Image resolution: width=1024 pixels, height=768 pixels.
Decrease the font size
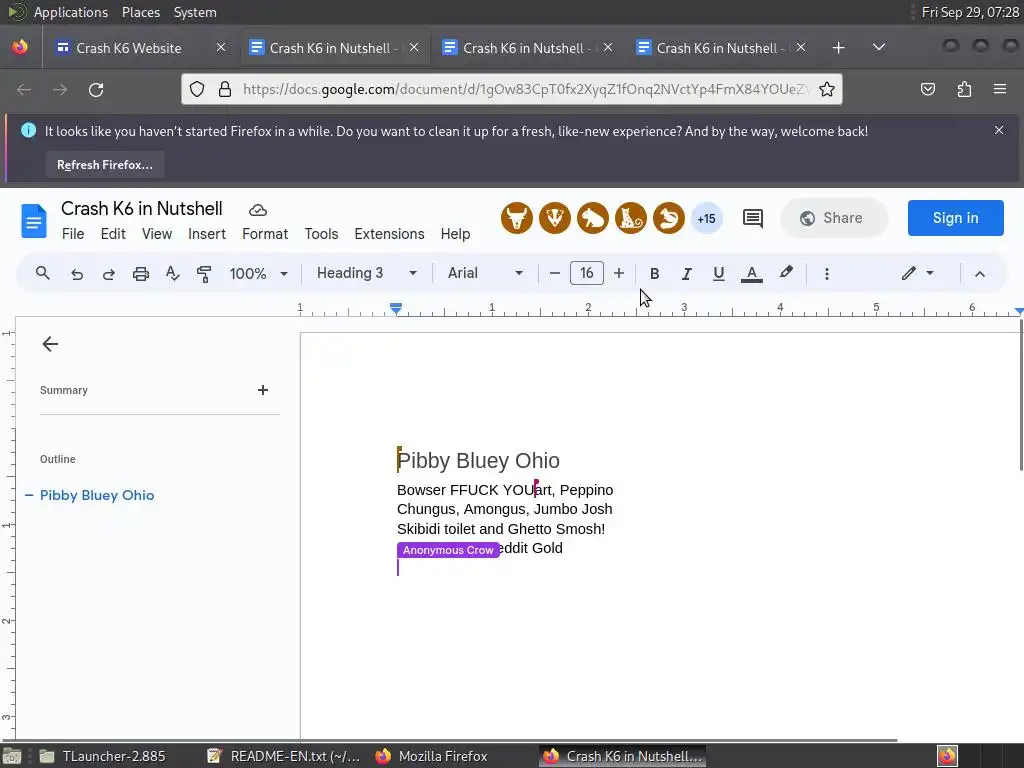tap(554, 273)
